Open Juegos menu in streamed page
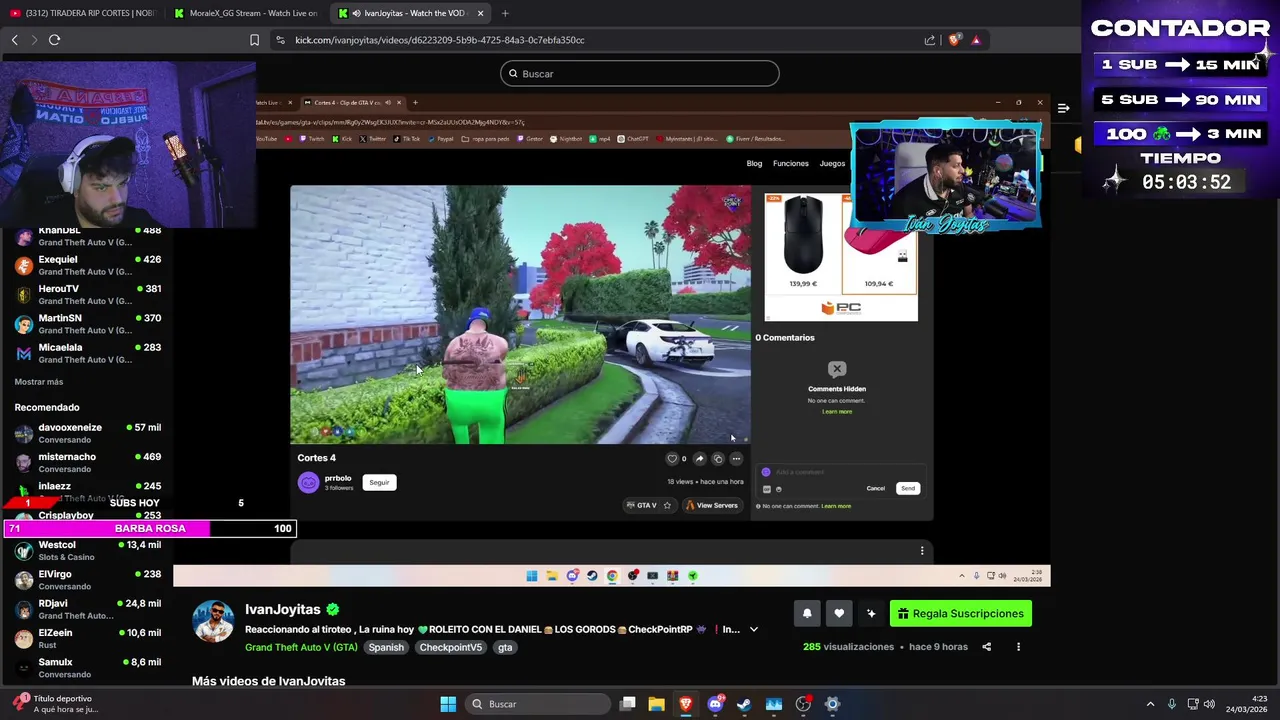1280x720 pixels. 832,163
